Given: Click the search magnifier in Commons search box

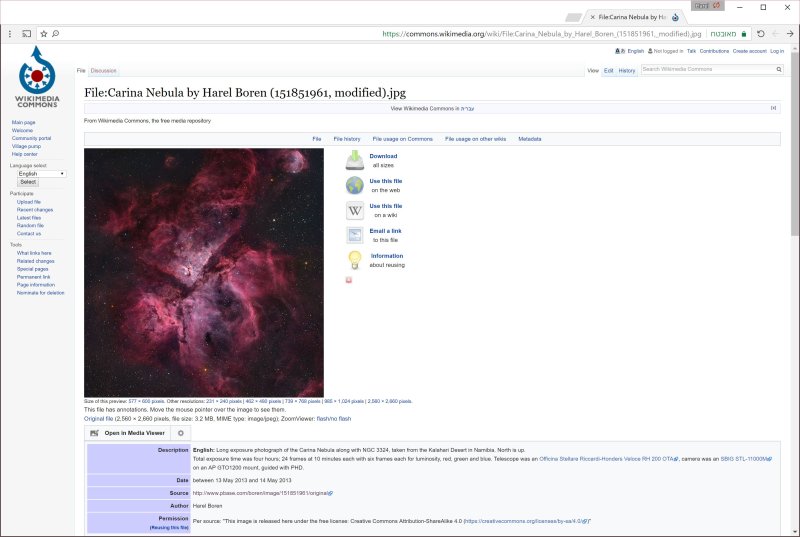Looking at the screenshot, I should [x=779, y=69].
